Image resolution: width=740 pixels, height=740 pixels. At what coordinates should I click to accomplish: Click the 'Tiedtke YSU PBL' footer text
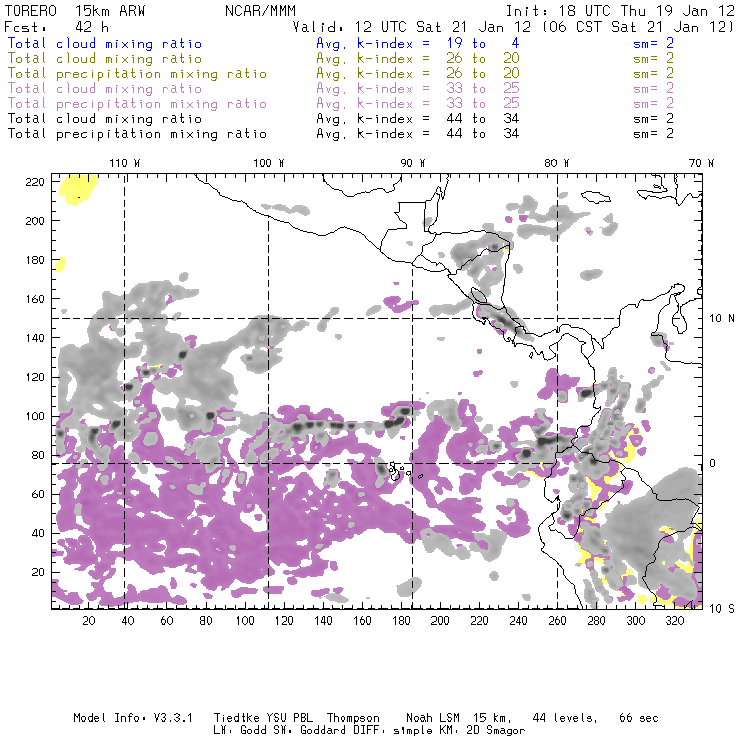click(x=263, y=718)
